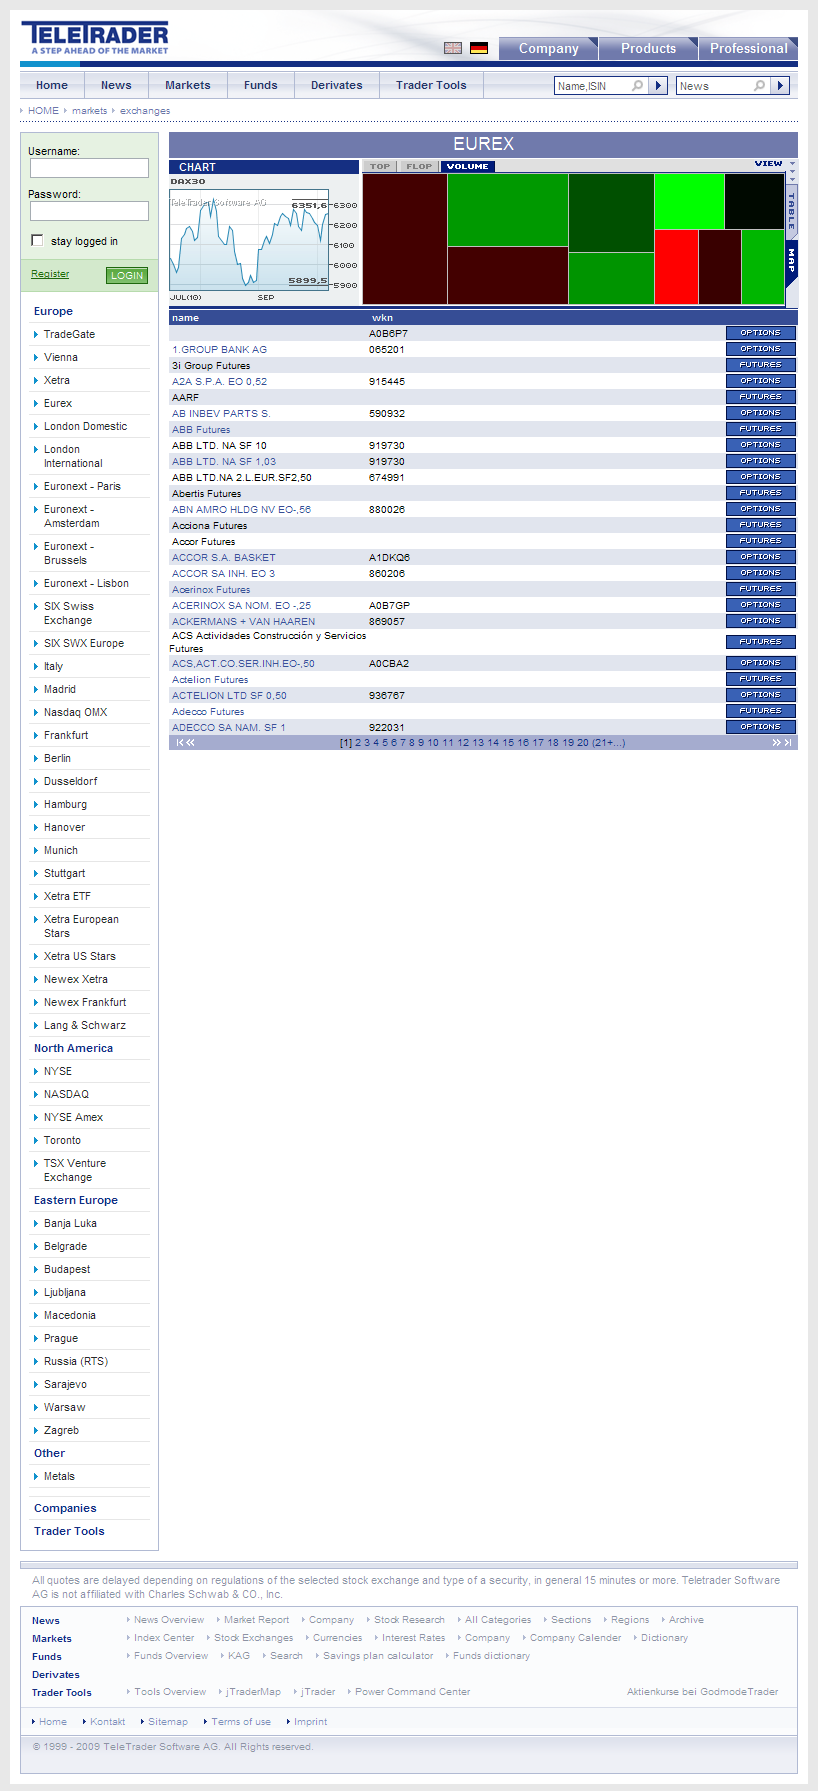818x1791 pixels.
Task: Open the Funds menu
Action: pos(261,86)
